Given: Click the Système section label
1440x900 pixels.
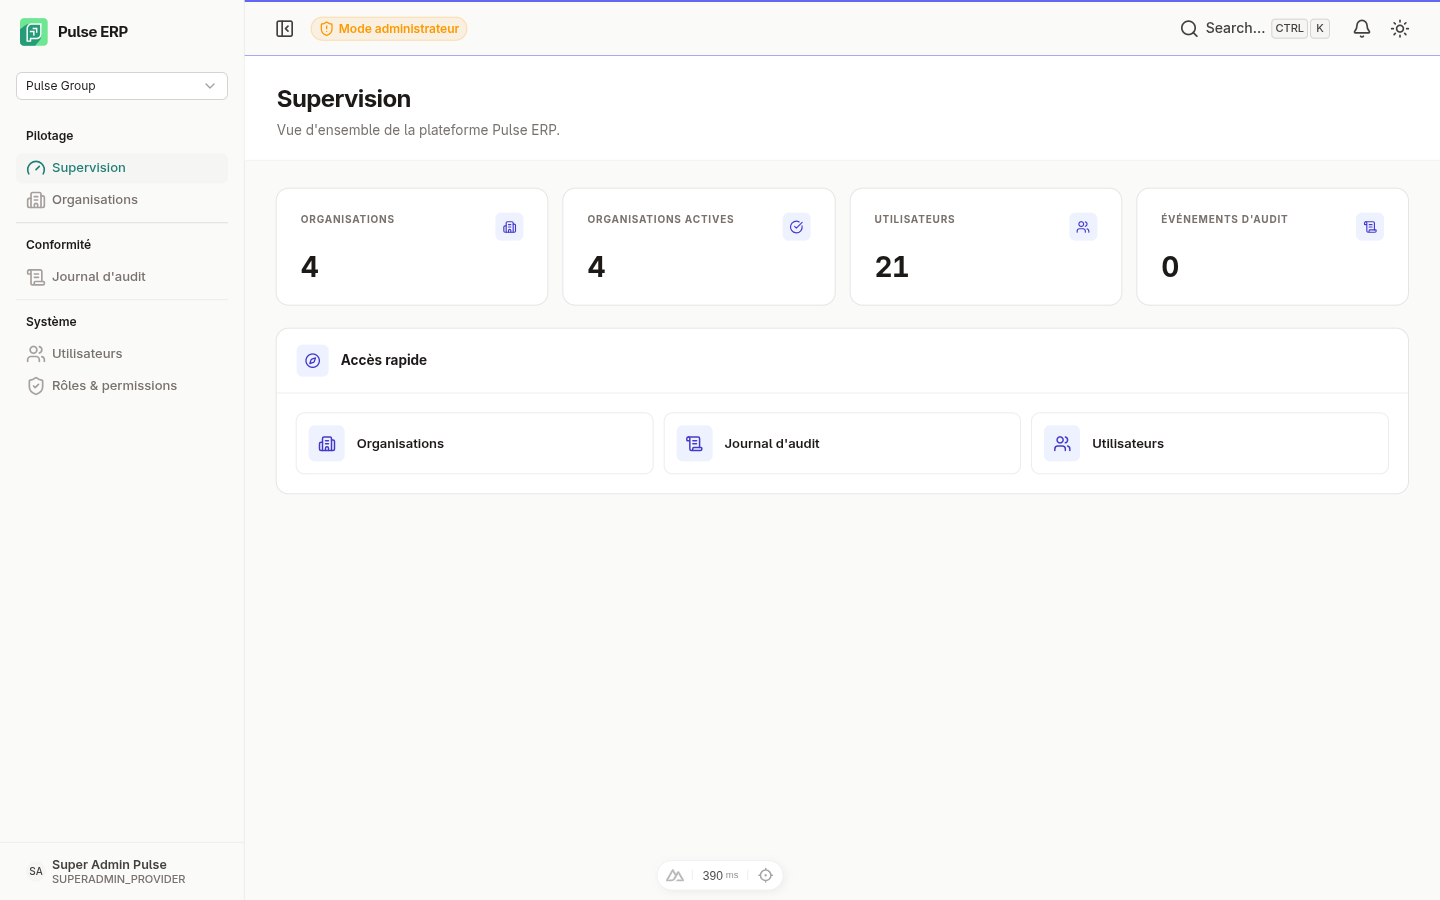Looking at the screenshot, I should (51, 322).
